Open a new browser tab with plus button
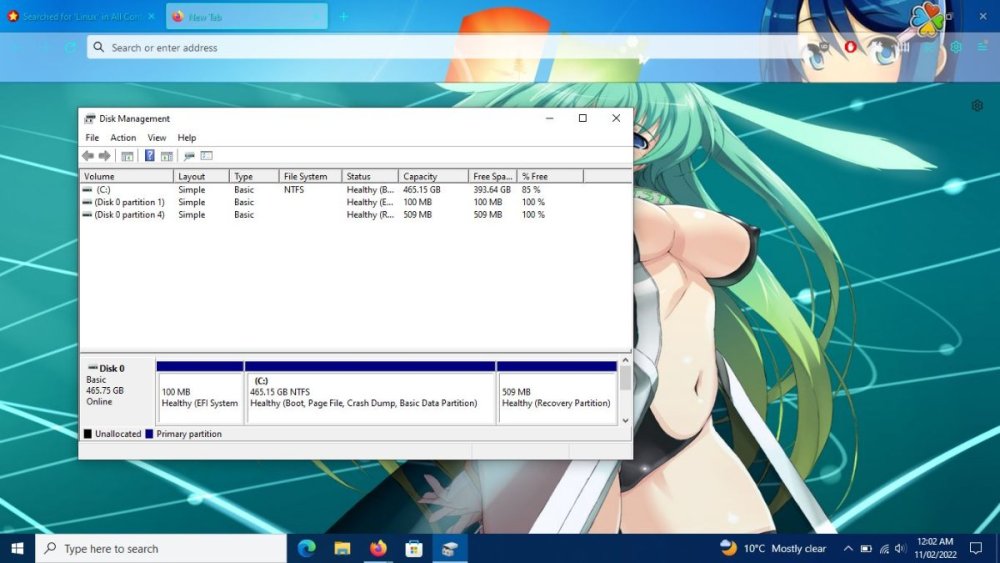The width and height of the screenshot is (1000, 563). point(344,17)
